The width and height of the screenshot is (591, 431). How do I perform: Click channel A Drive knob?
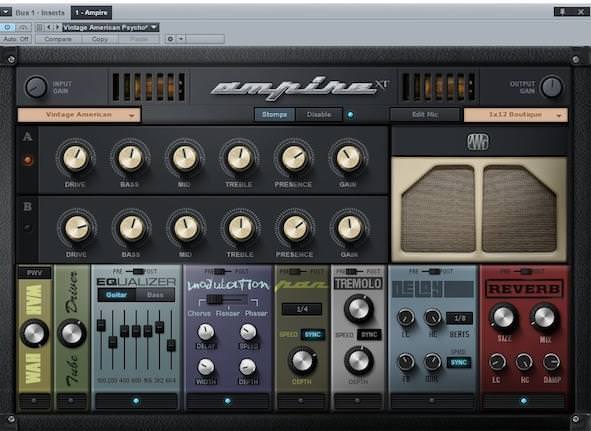[x=76, y=158]
